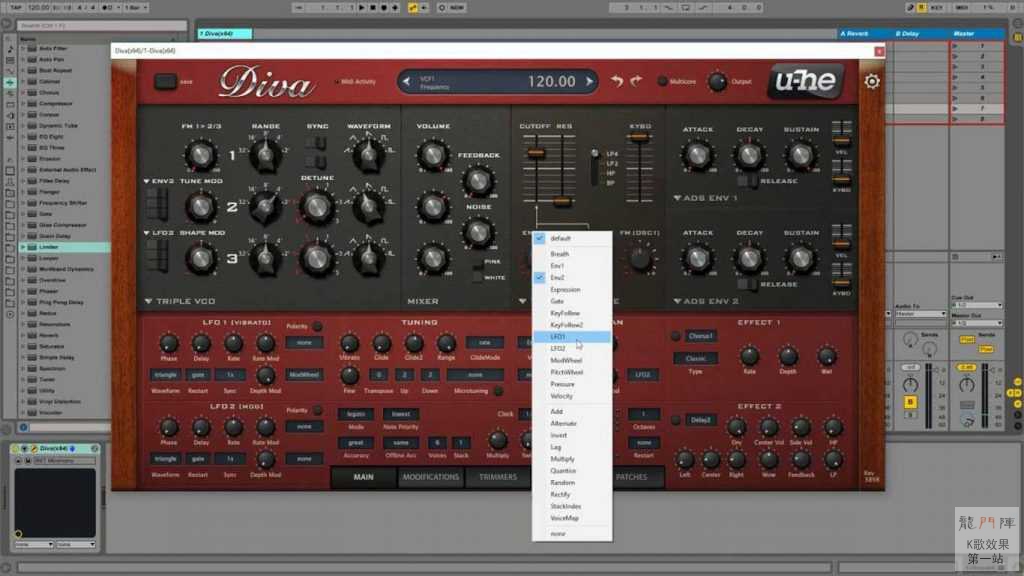Select ModWheel in modulation source menu

[572, 360]
